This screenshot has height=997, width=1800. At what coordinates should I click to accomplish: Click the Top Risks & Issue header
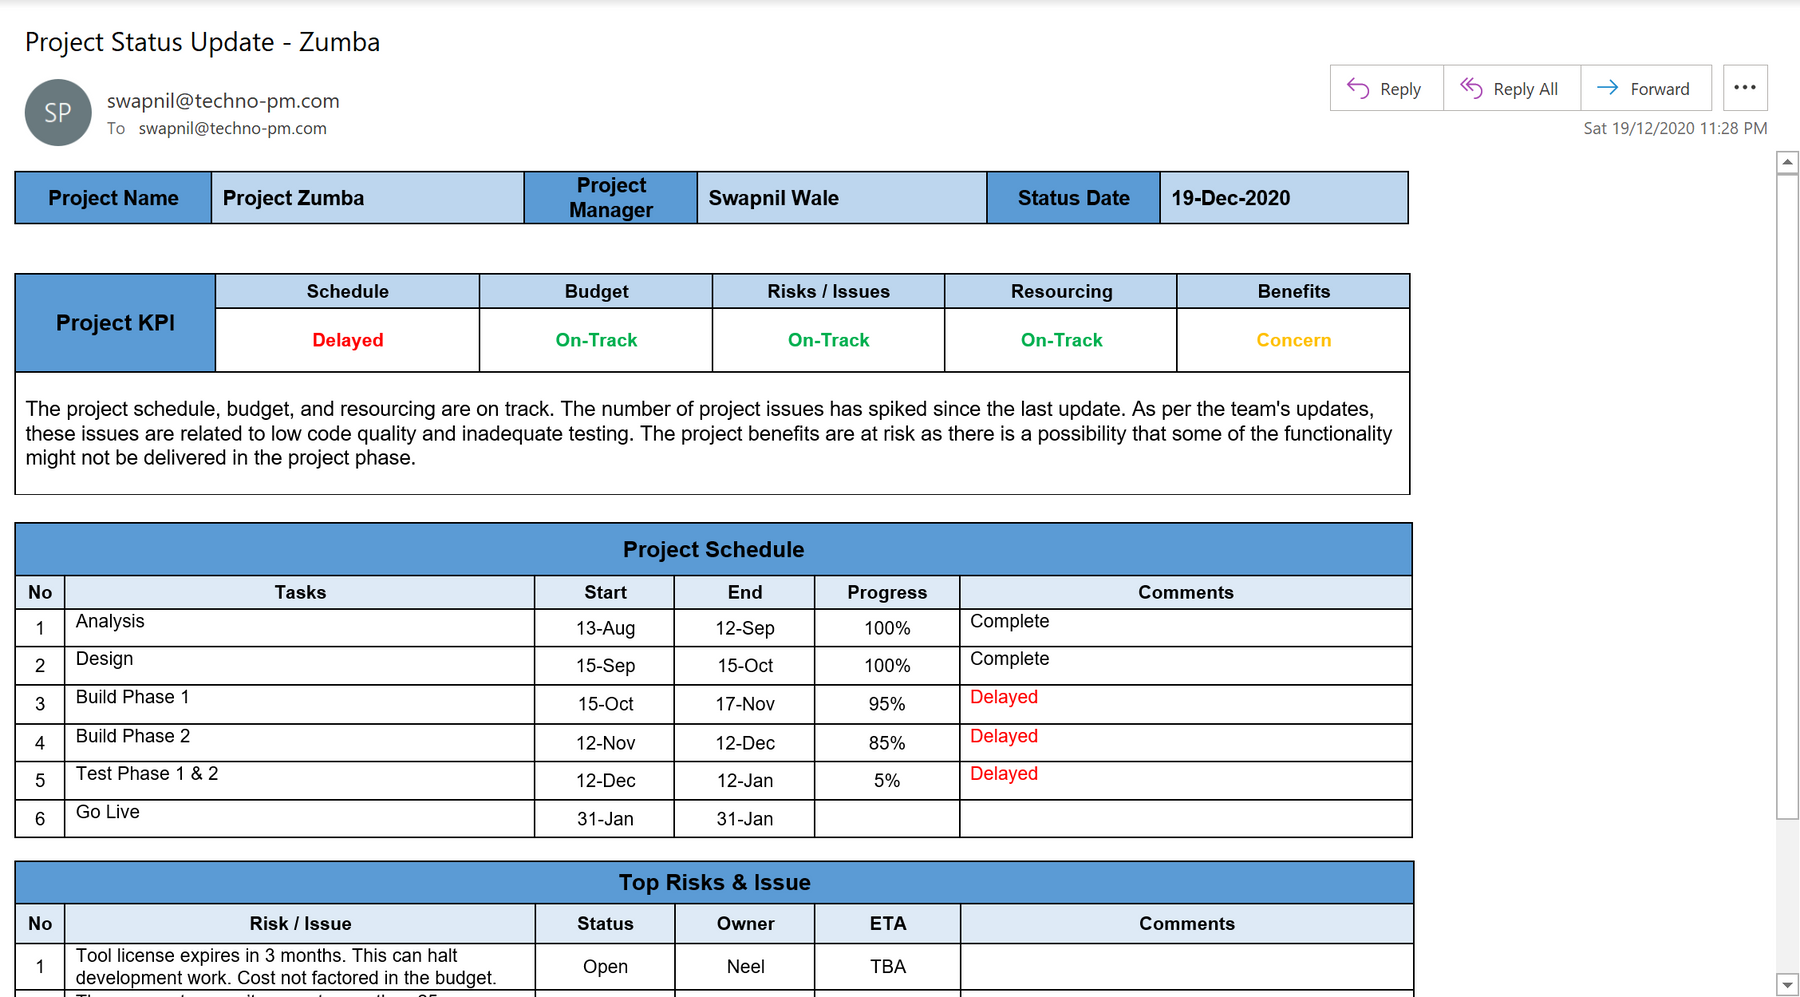pyautogui.click(x=714, y=882)
